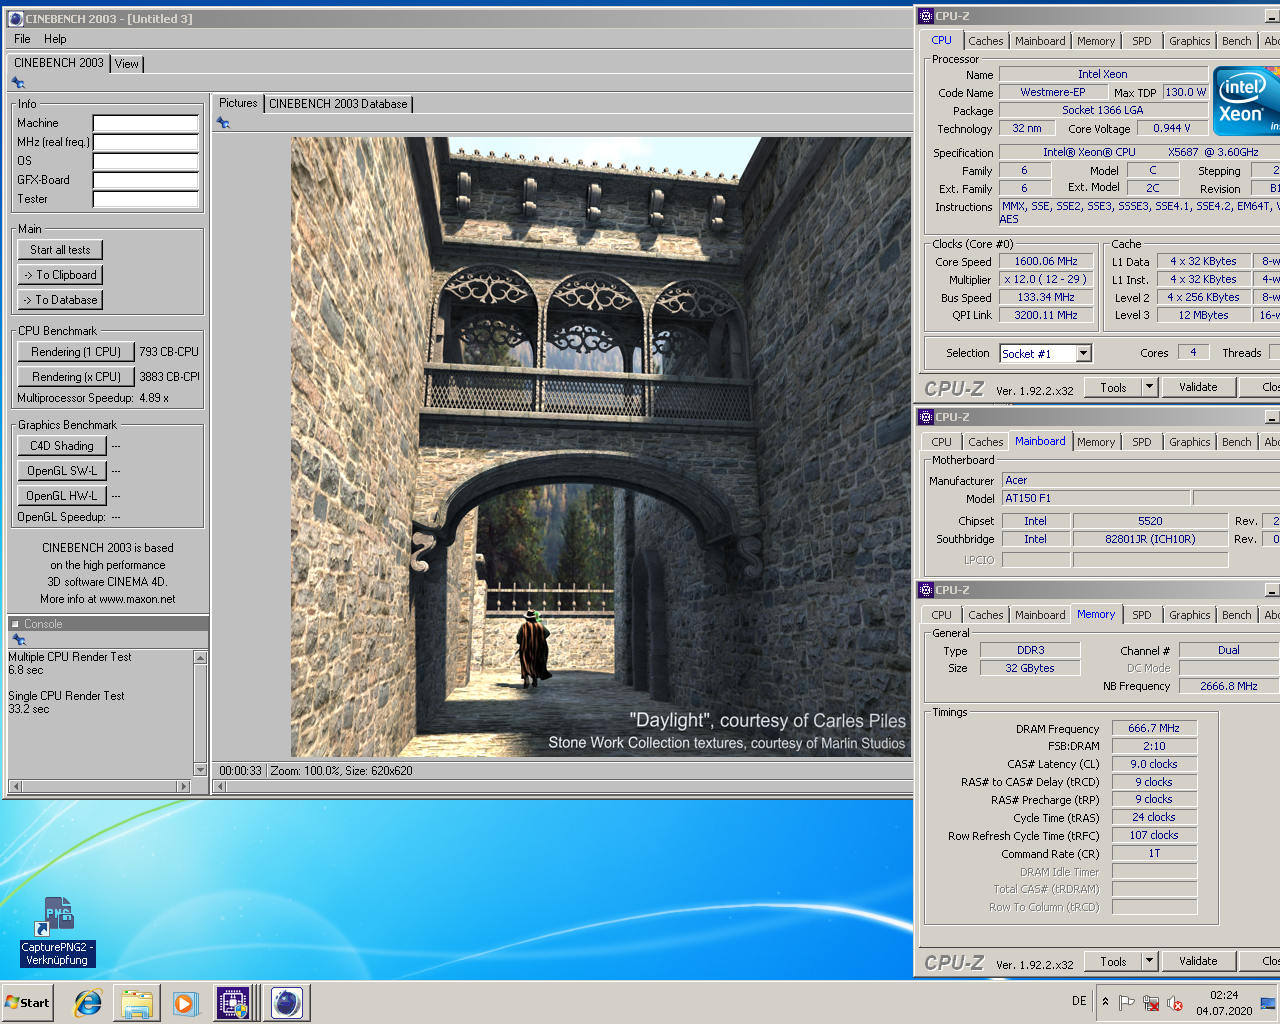This screenshot has height=1024, width=1280.
Task: Open the Action Center flag tray icon
Action: tap(1126, 1003)
